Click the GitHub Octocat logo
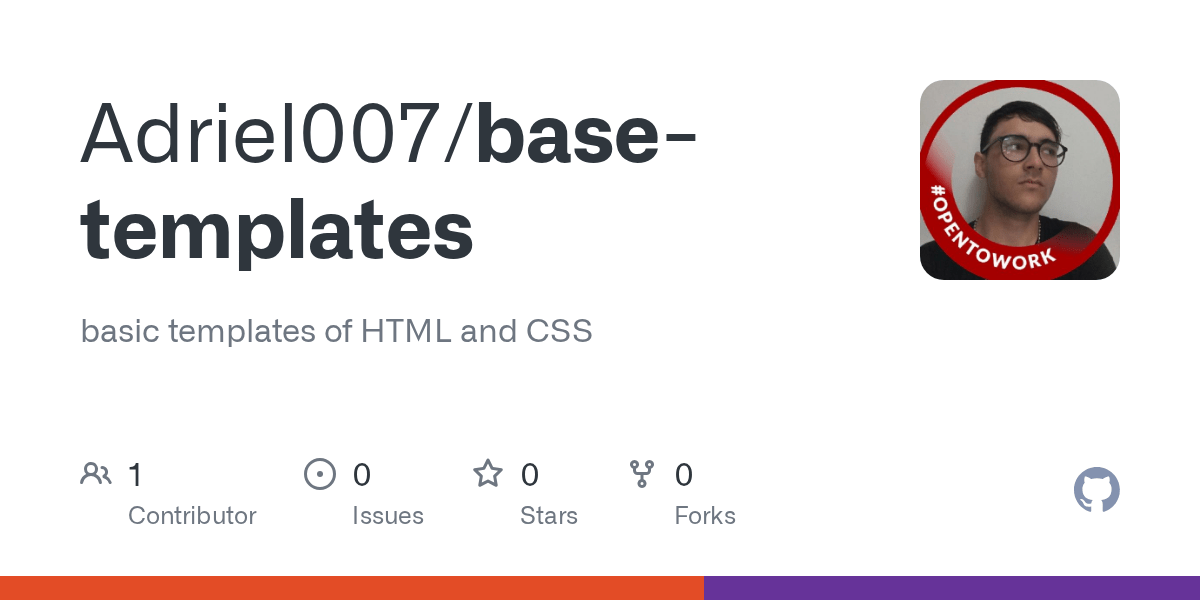This screenshot has height=600, width=1200. [1097, 491]
